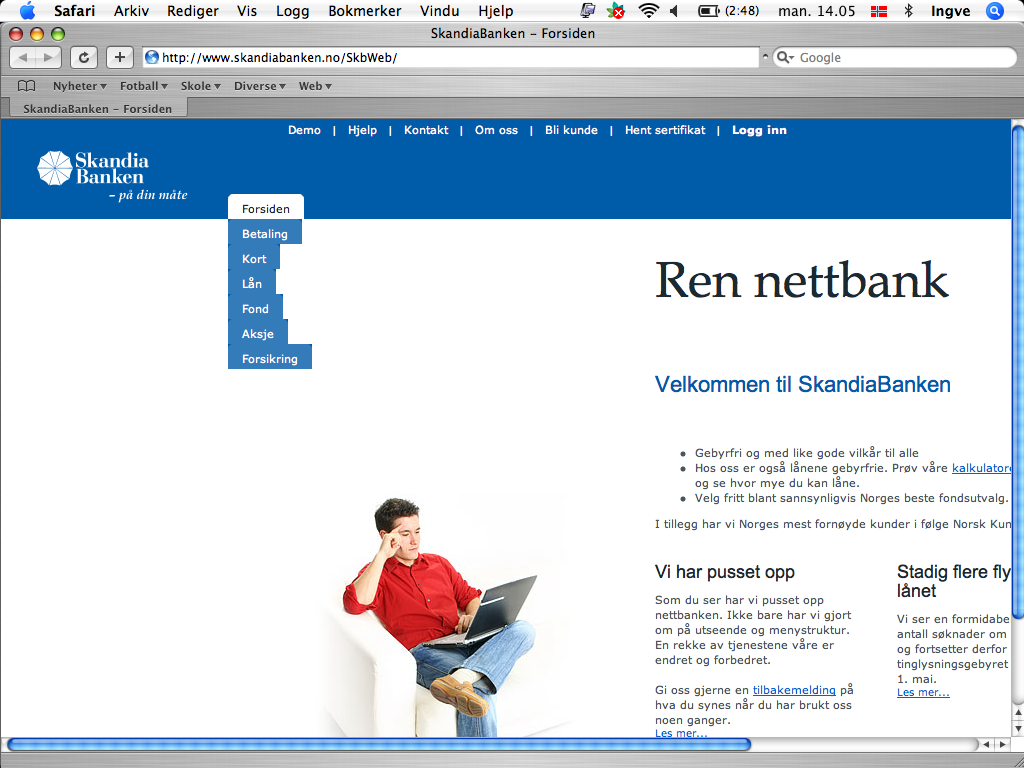Open the Arkiv menu

tap(131, 10)
